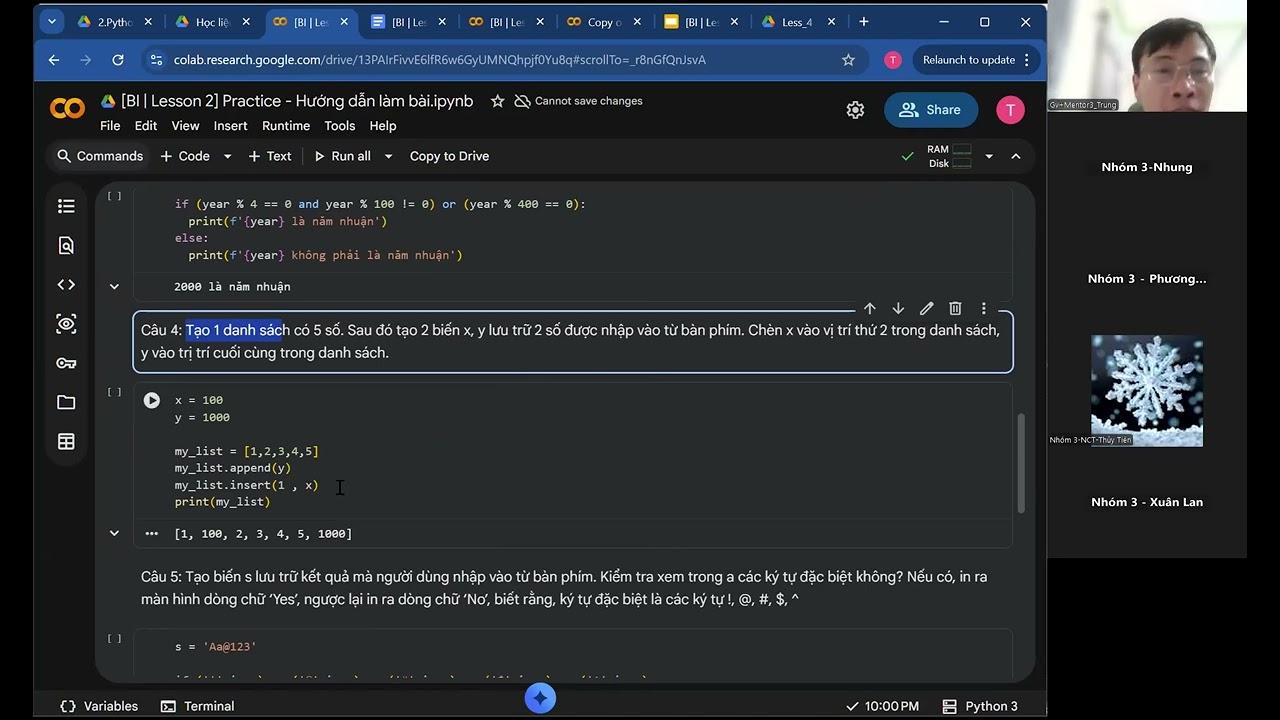Expand the Code insert options dropdown
Viewport: 1280px width, 720px height.
[227, 156]
